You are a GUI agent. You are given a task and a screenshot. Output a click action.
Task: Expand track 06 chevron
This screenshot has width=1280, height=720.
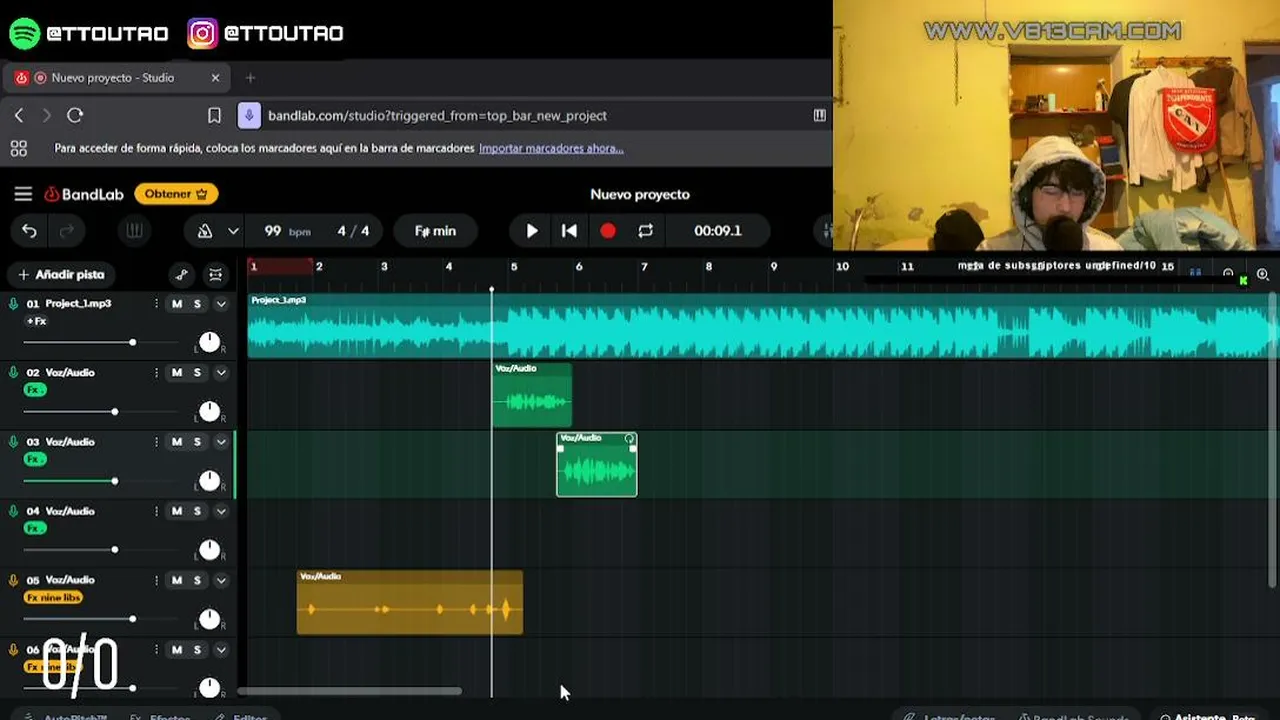pos(221,650)
